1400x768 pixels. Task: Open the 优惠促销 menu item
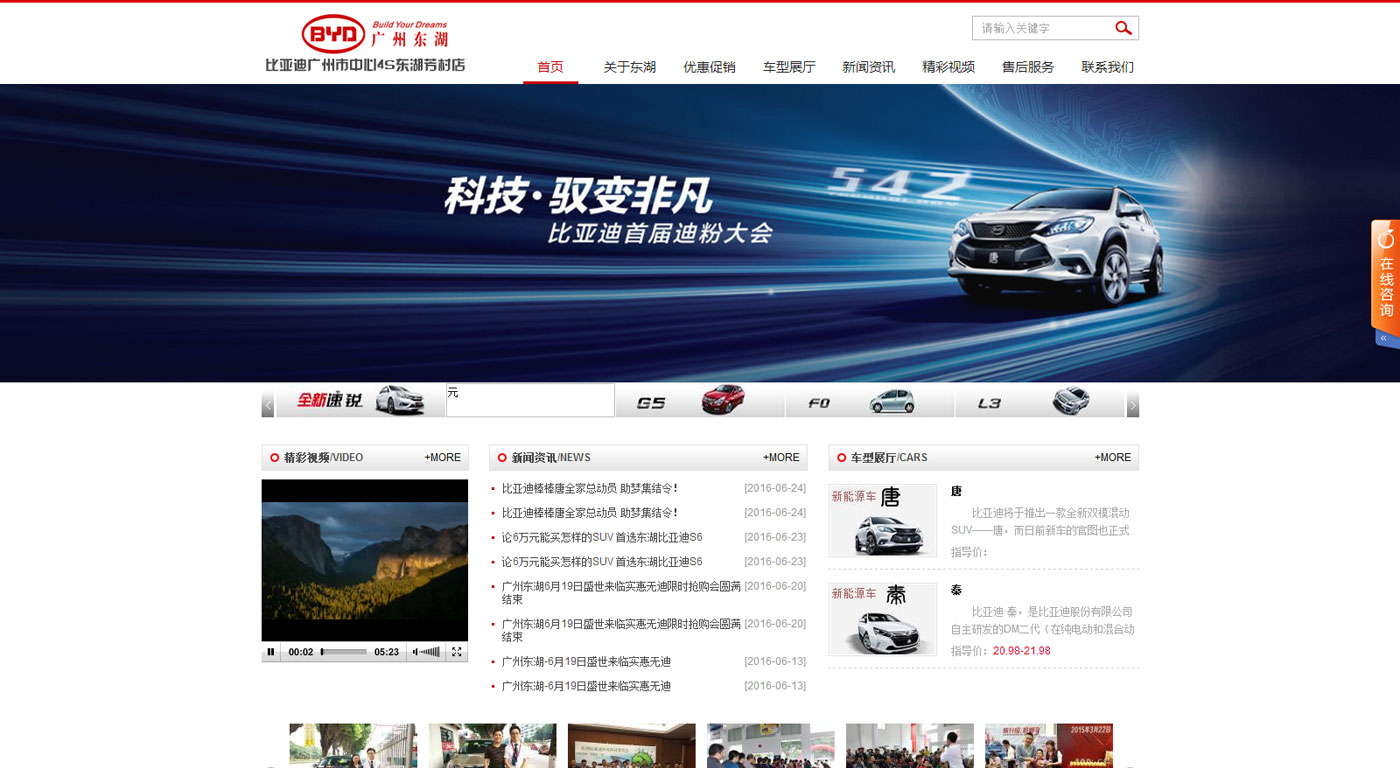click(x=709, y=67)
